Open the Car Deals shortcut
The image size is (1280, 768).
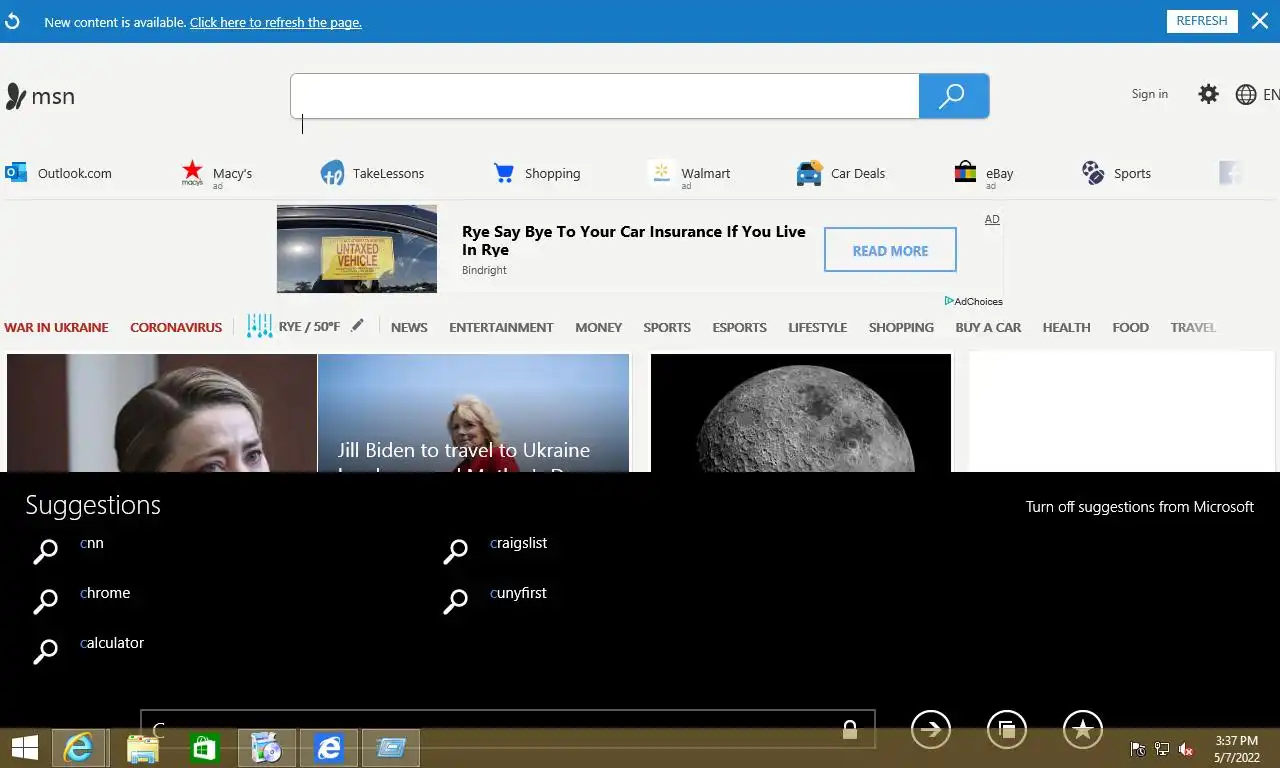tap(840, 173)
